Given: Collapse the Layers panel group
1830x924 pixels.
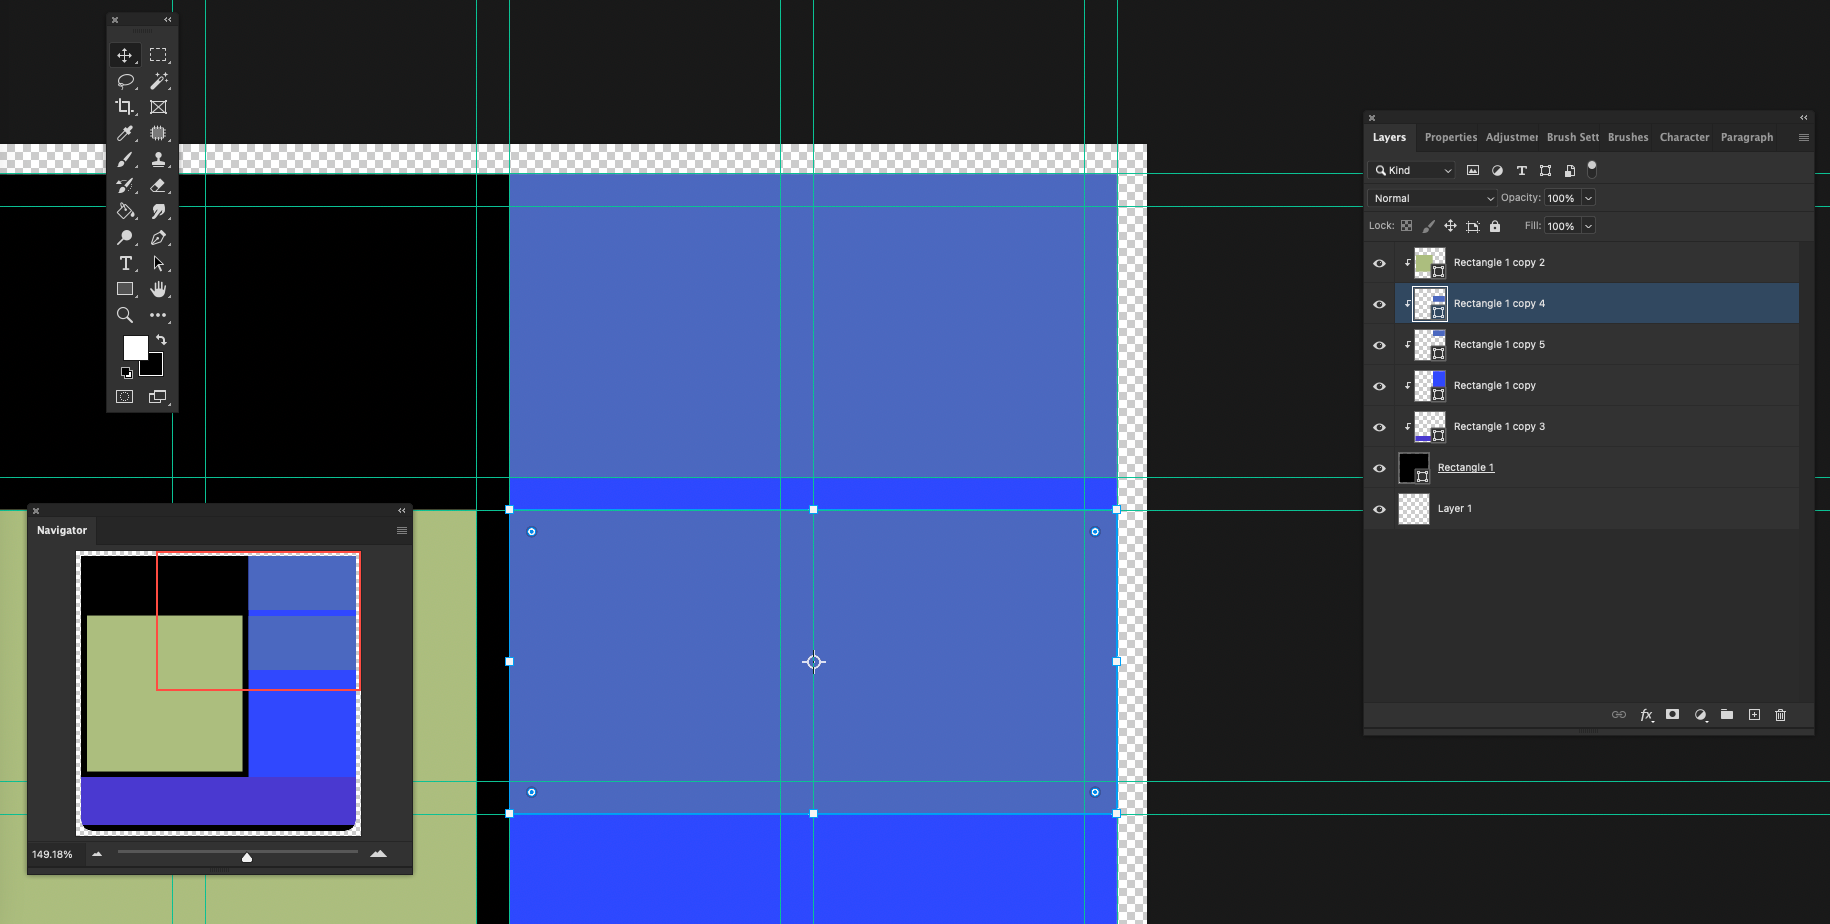Looking at the screenshot, I should coord(1804,117).
